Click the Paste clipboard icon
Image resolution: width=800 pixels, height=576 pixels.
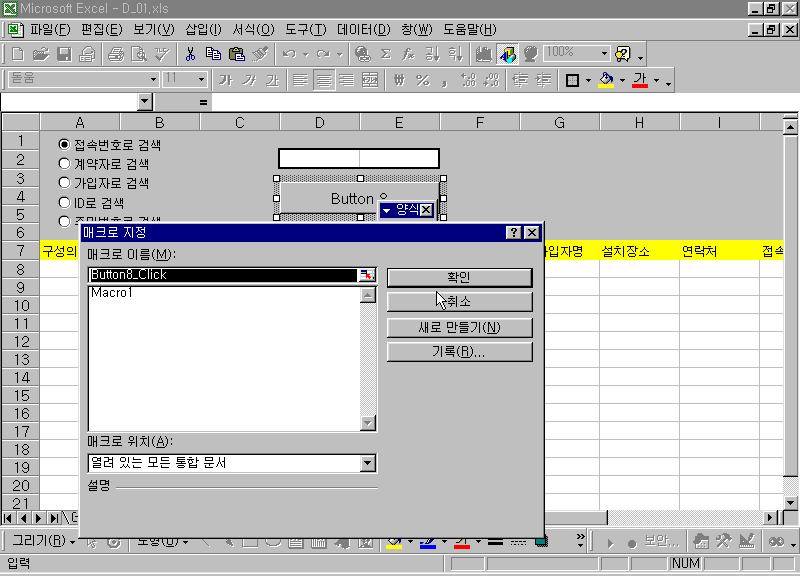[237, 53]
